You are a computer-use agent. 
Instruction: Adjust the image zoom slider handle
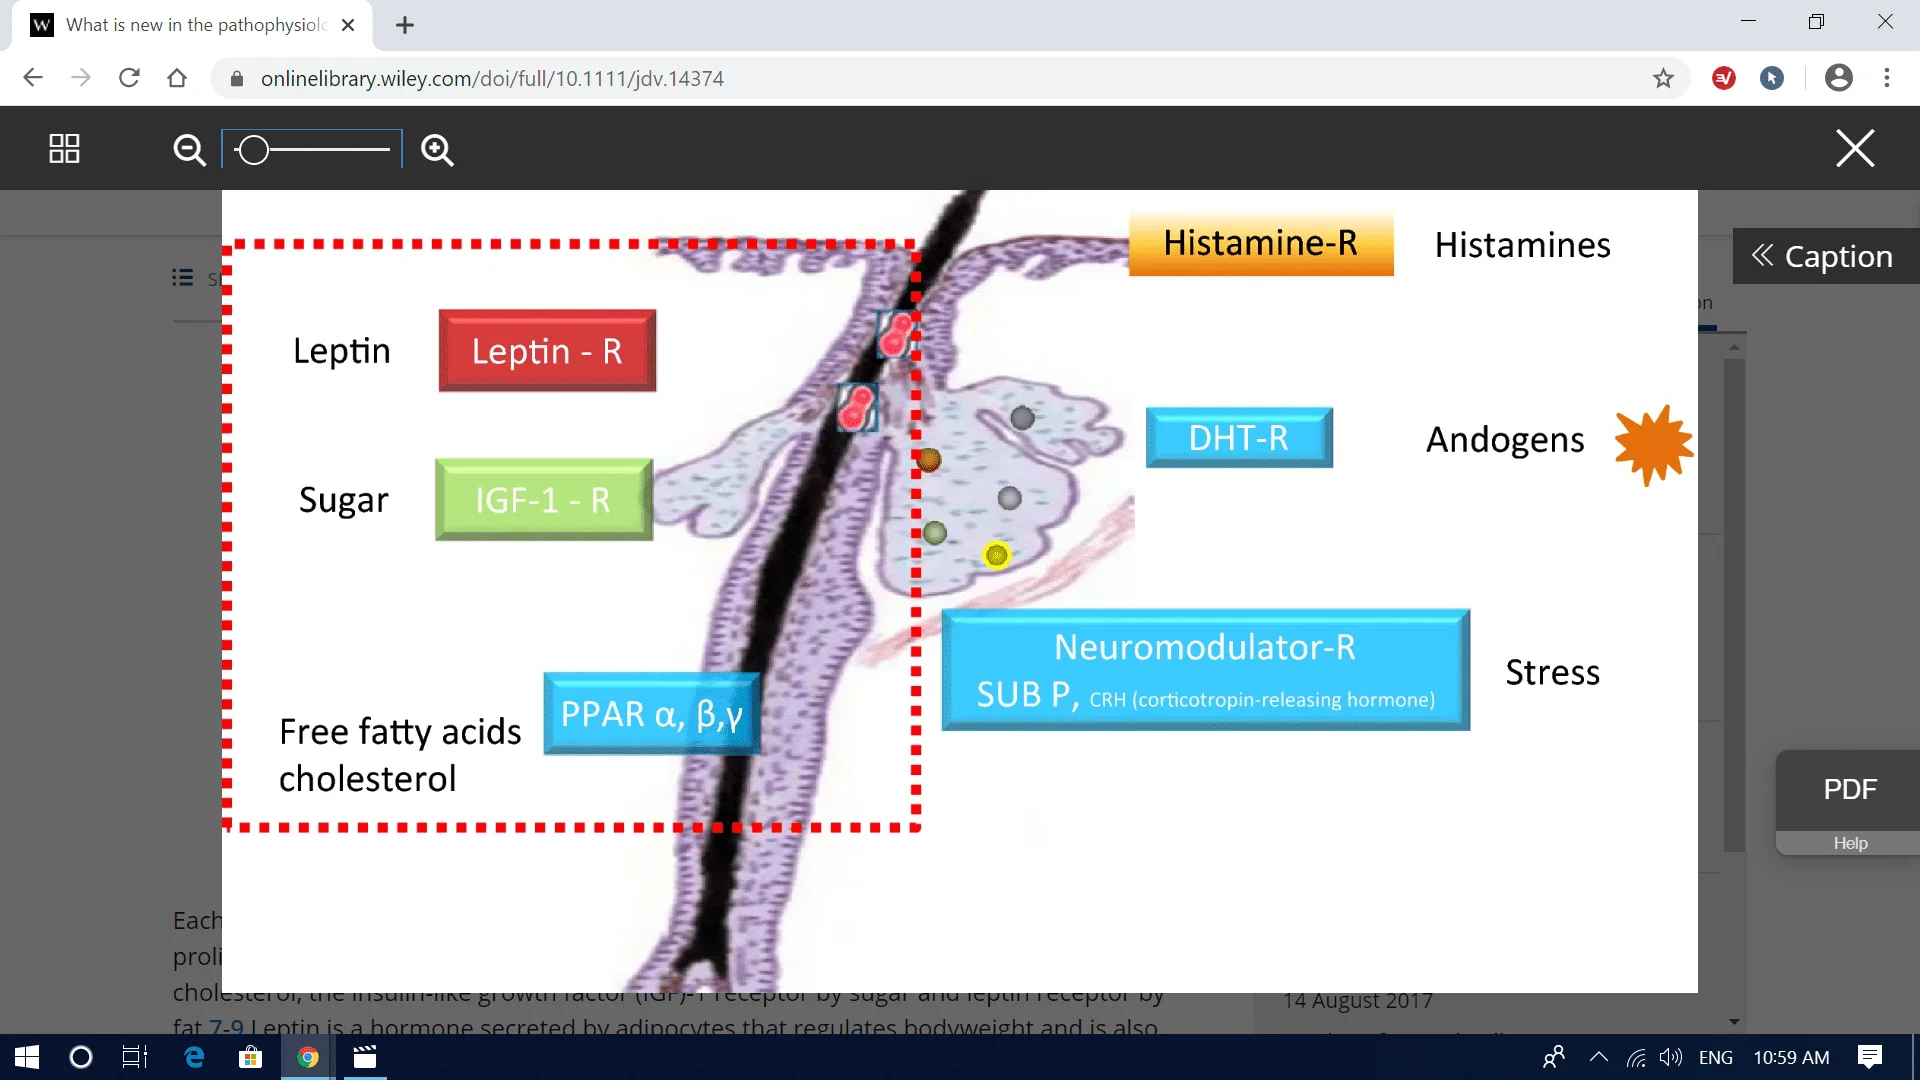[254, 150]
